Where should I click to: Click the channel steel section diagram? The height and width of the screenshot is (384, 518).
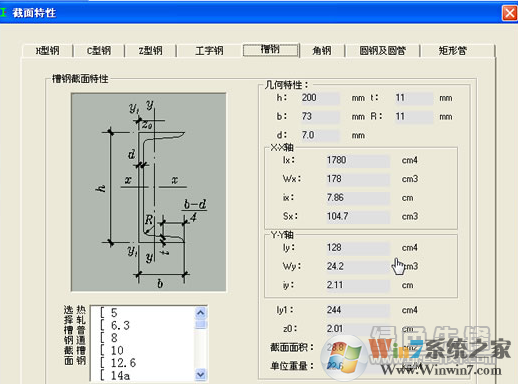[x=149, y=192]
